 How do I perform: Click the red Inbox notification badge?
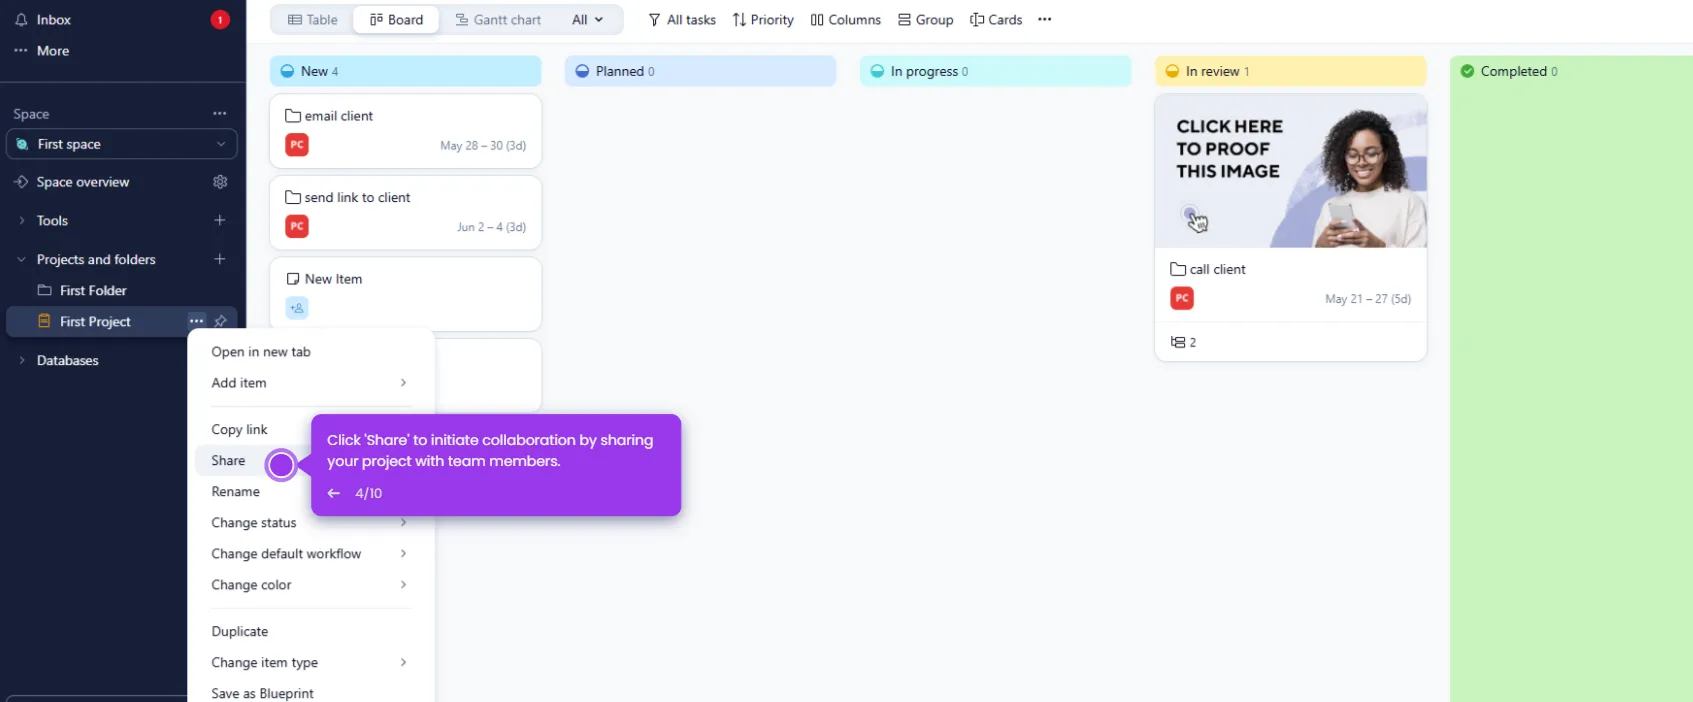point(220,19)
